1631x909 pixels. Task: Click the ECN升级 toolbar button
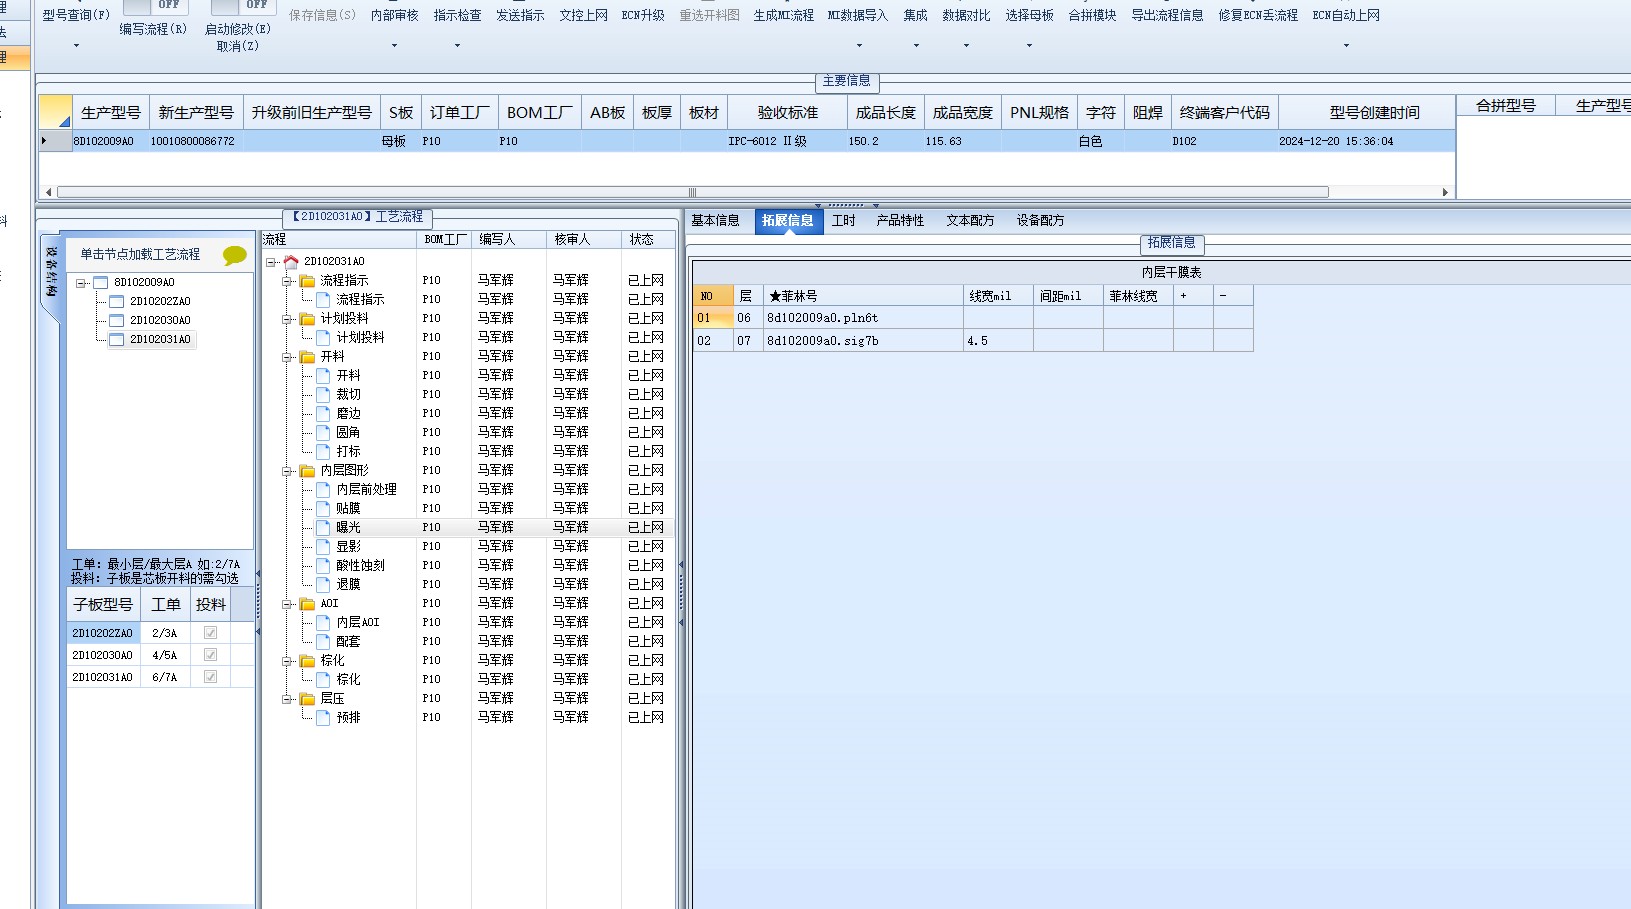(x=643, y=16)
